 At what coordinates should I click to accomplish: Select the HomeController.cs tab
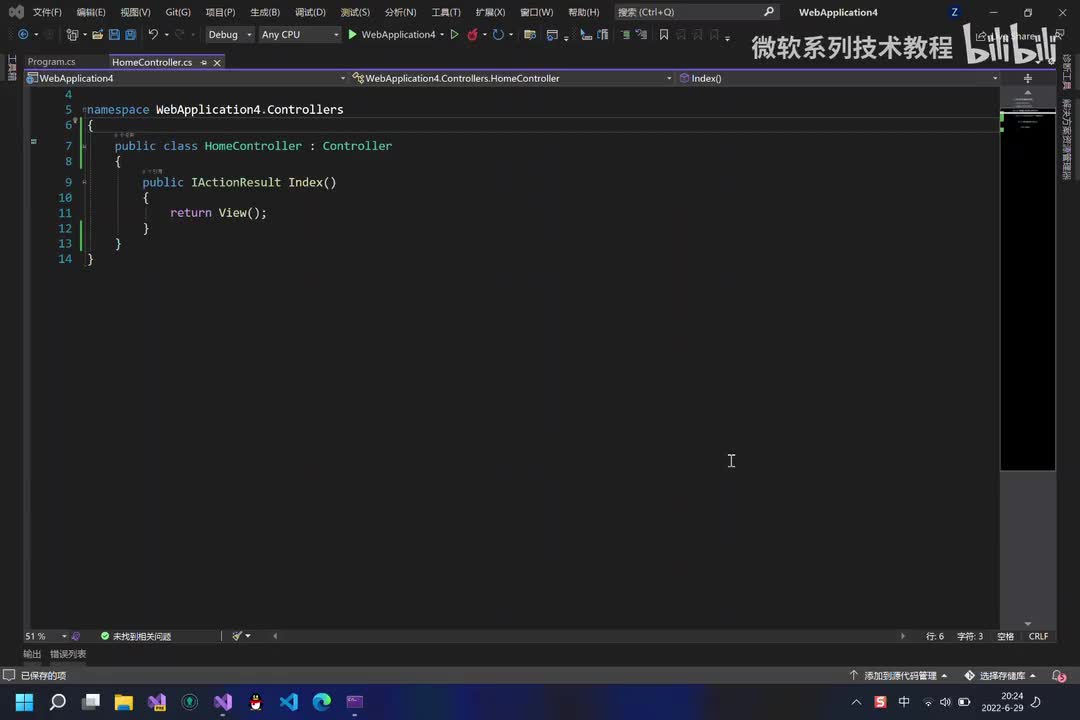(x=152, y=62)
